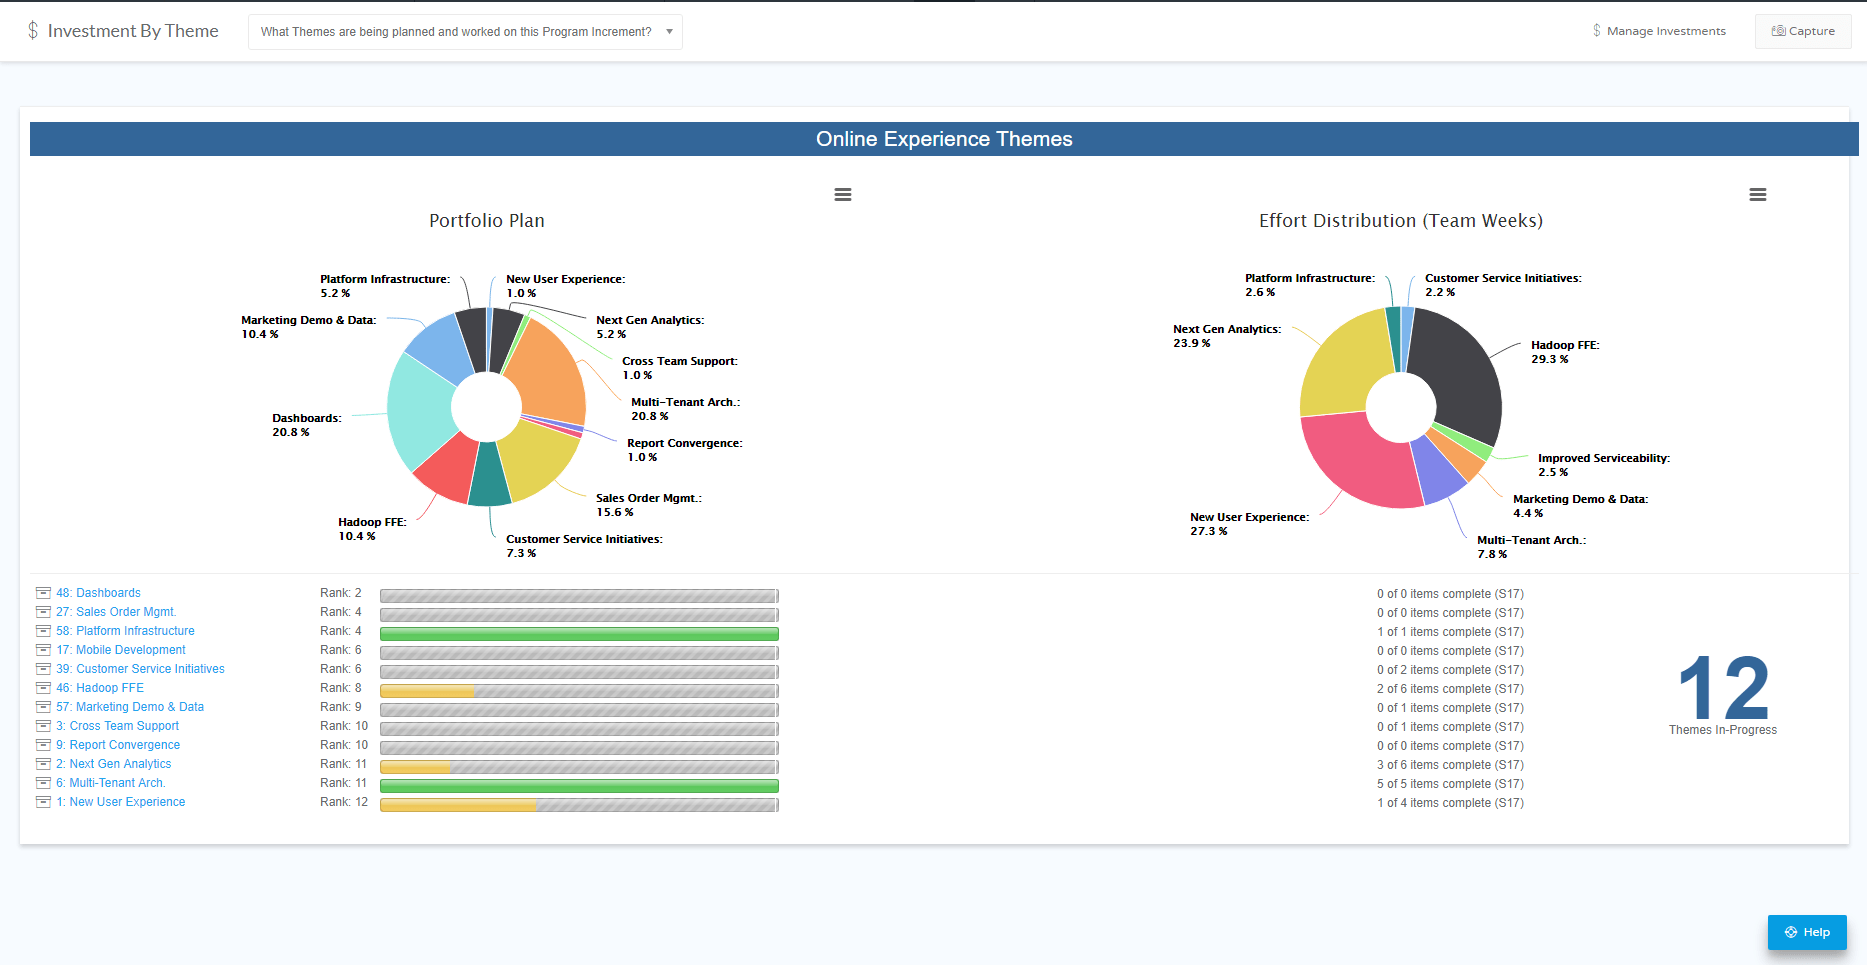Open the 3: Cross Team Support link
The height and width of the screenshot is (965, 1867).
point(117,726)
